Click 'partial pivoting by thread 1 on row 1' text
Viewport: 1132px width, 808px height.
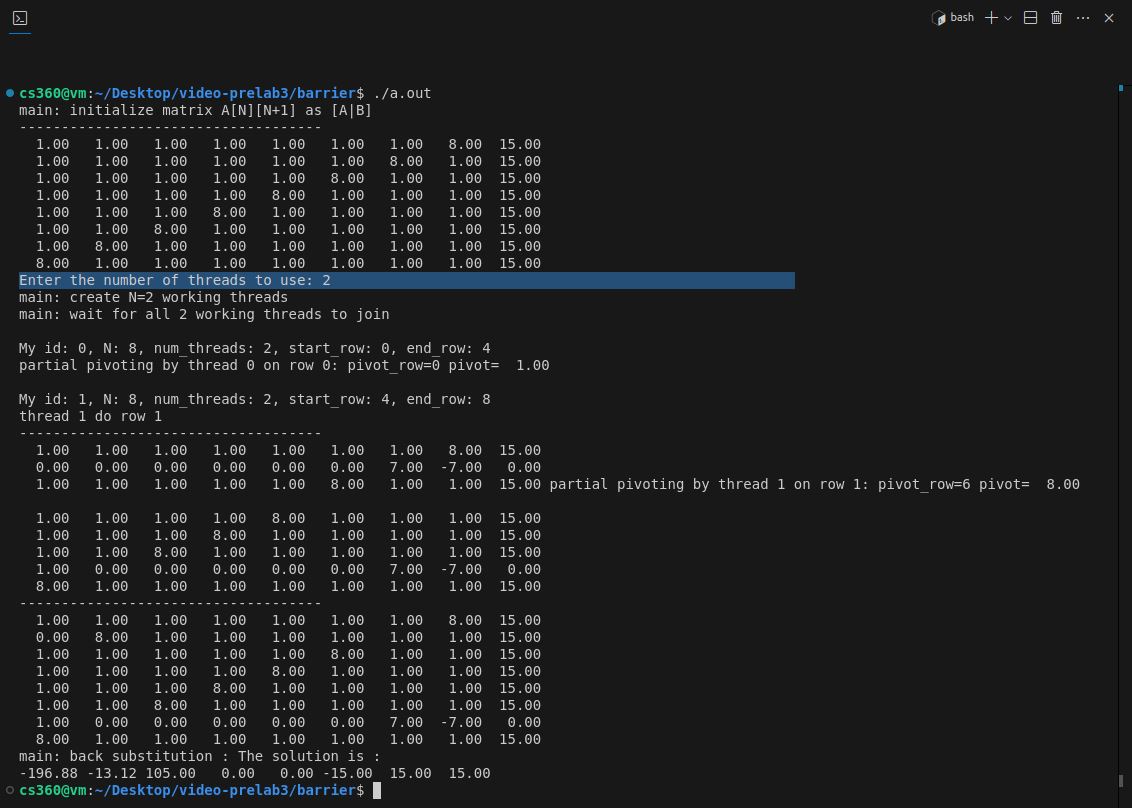(x=814, y=485)
